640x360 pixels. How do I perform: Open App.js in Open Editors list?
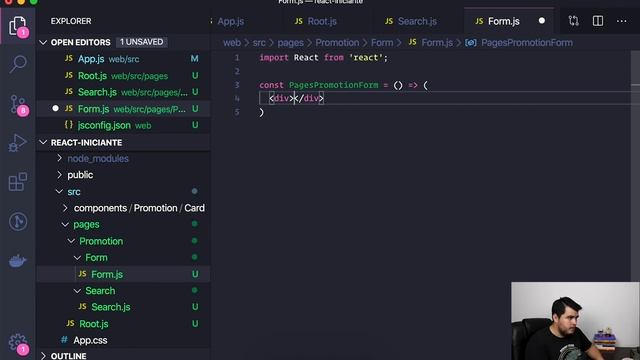(123, 59)
